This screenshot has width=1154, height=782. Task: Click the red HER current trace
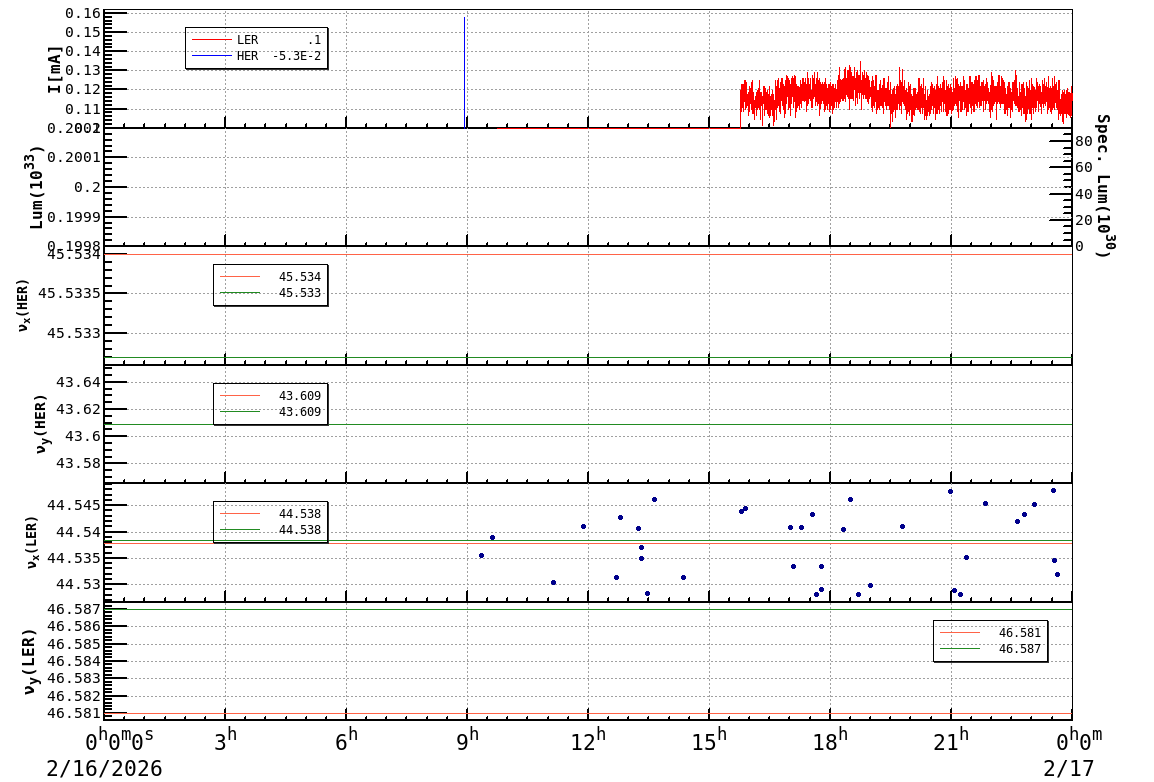(x=900, y=97)
